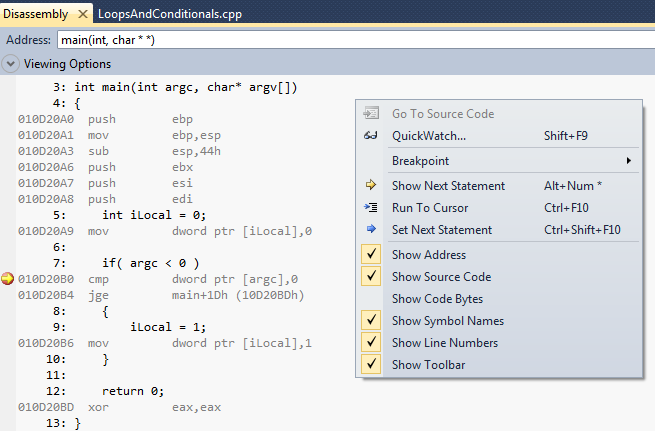655x431 pixels.
Task: Click the Viewing Options label
Action: pos(67,64)
